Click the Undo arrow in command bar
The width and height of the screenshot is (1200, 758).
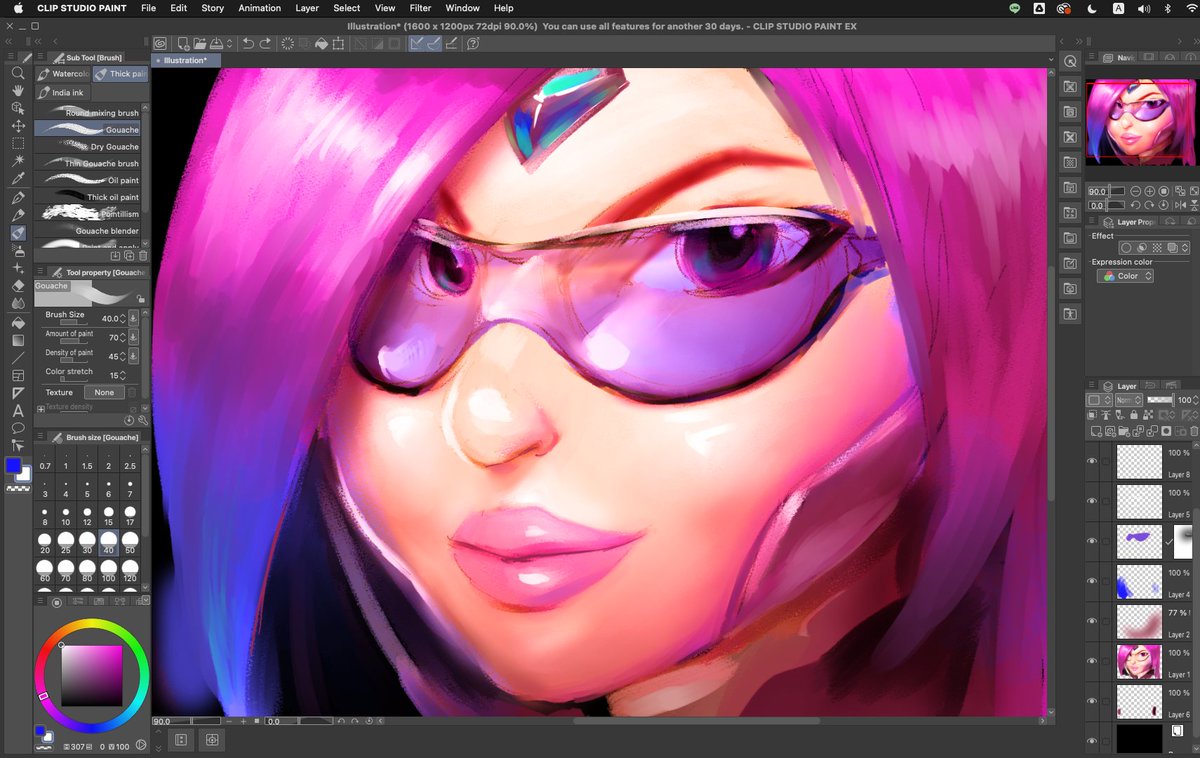(248, 44)
